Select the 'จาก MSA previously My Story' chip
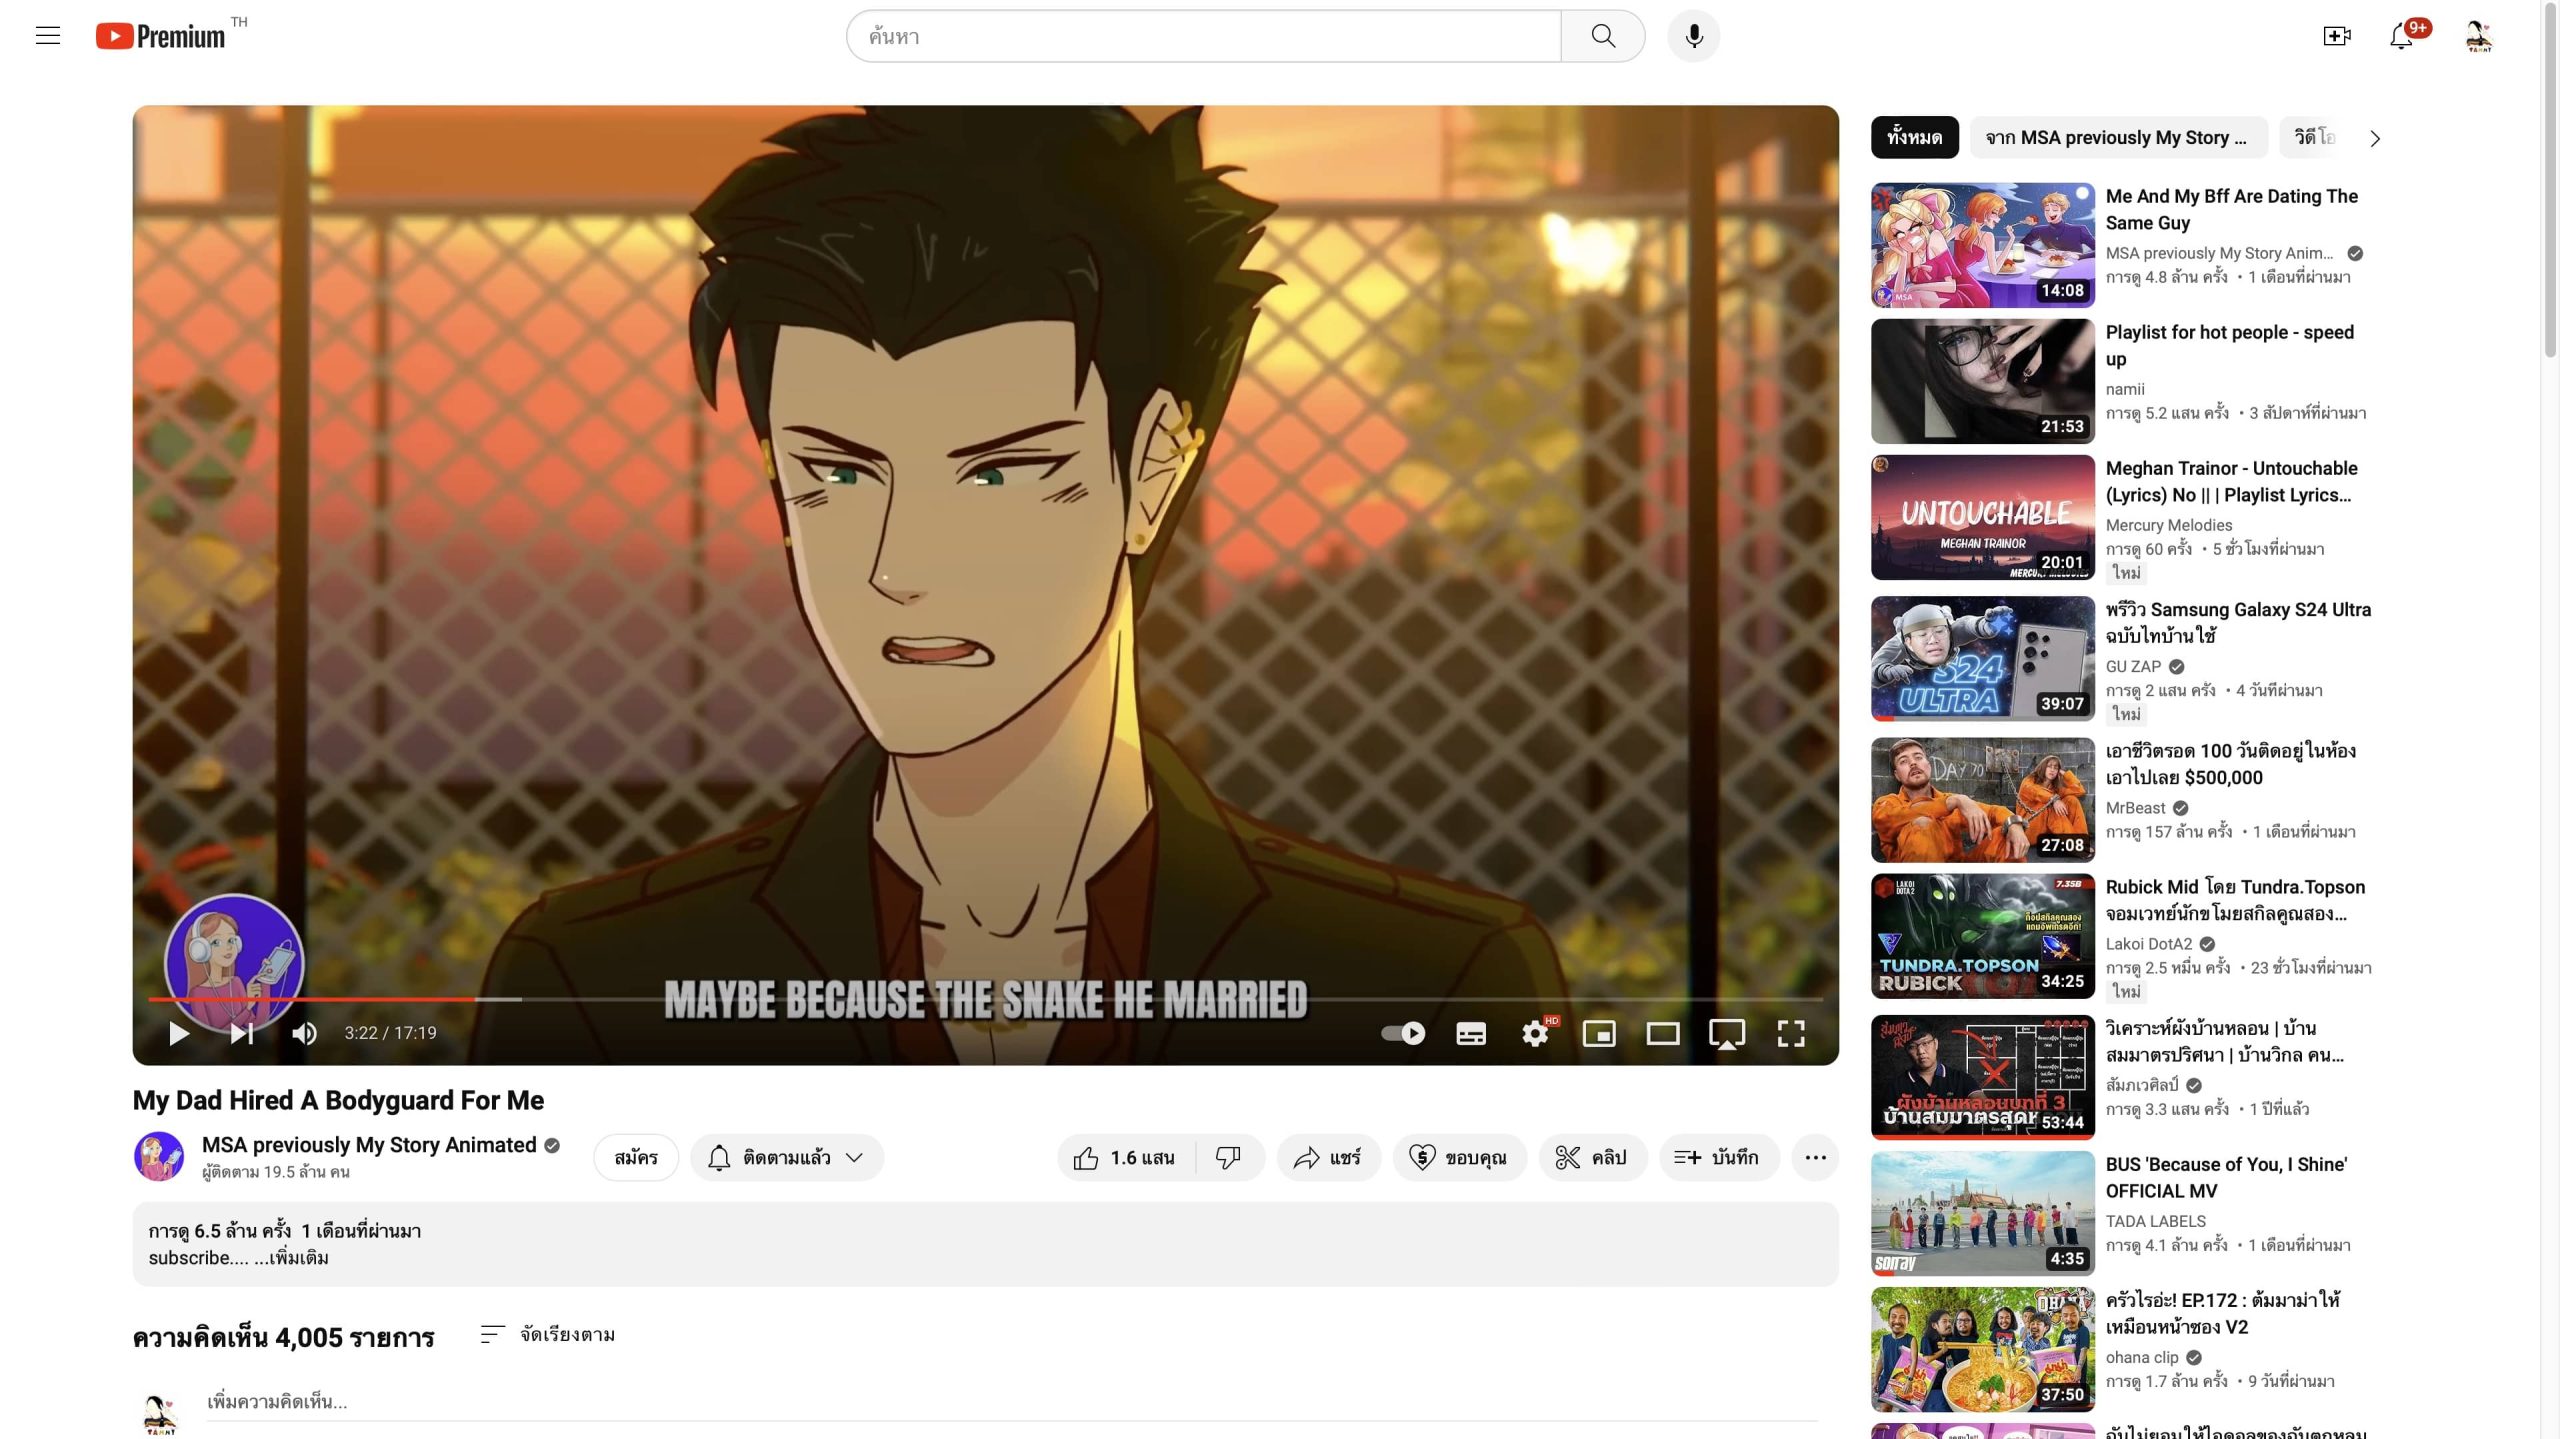This screenshot has height=1439, width=2560. [2115, 138]
